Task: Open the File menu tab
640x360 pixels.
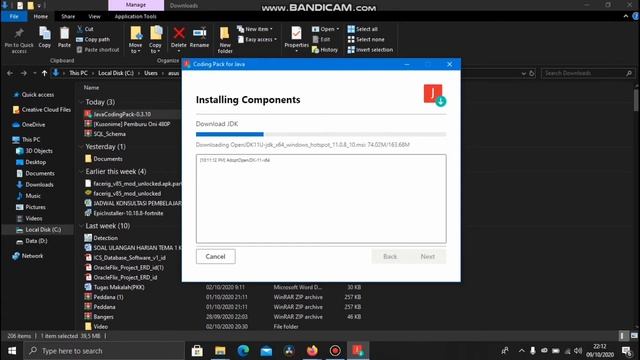Action: (14, 16)
